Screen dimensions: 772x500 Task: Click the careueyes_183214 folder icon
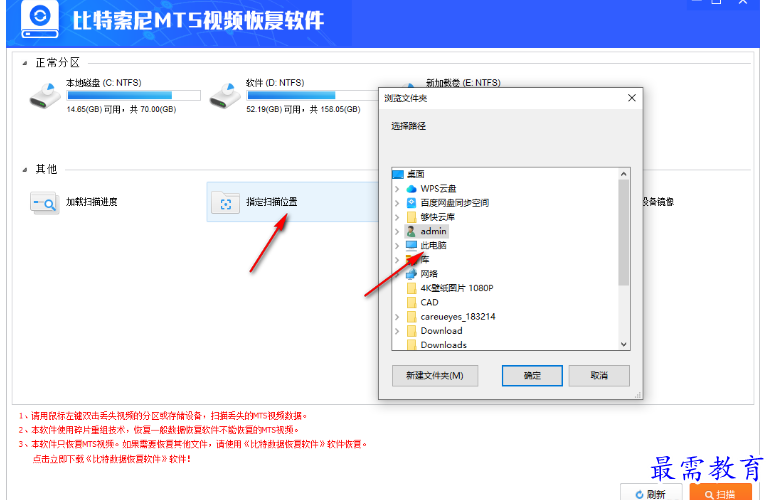pos(412,316)
